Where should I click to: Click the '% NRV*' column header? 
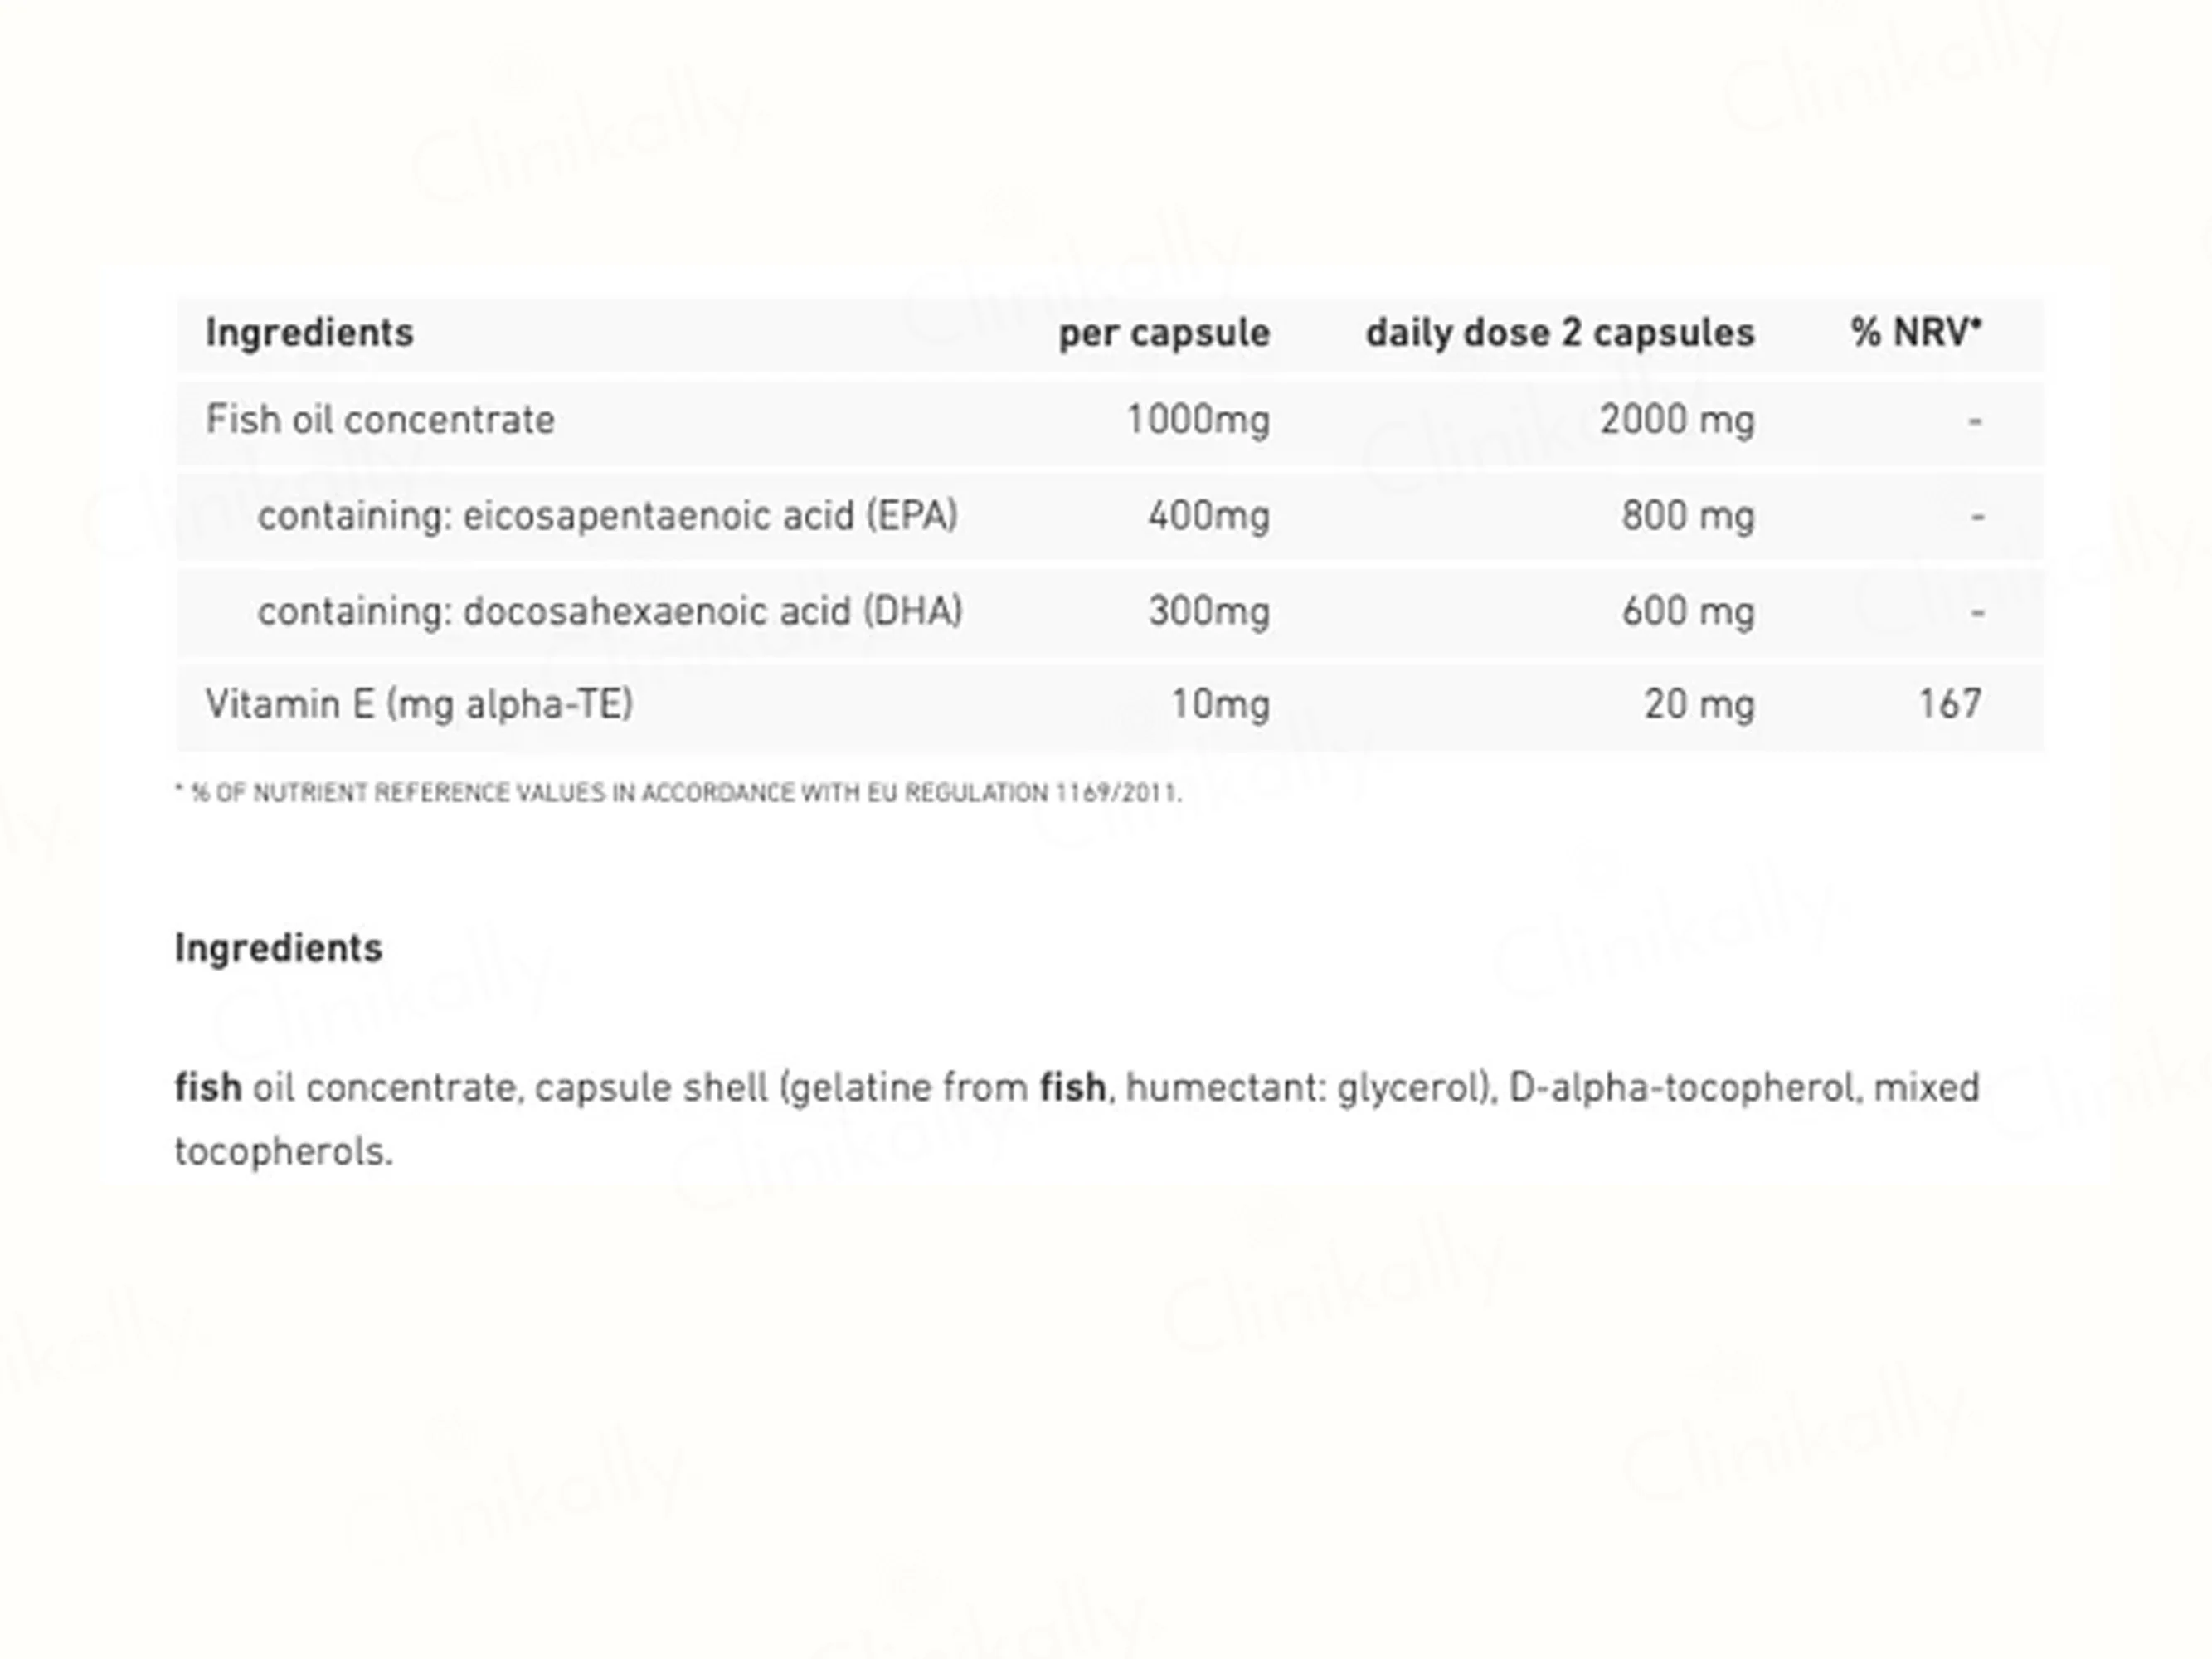pos(1916,332)
